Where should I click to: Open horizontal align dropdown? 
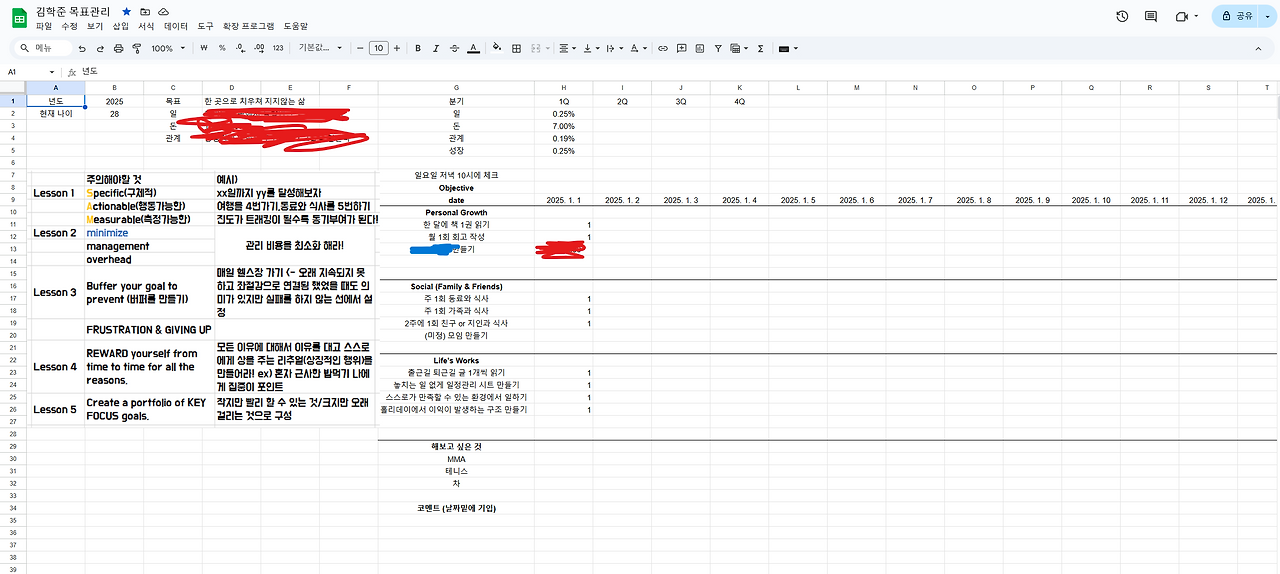pos(567,48)
